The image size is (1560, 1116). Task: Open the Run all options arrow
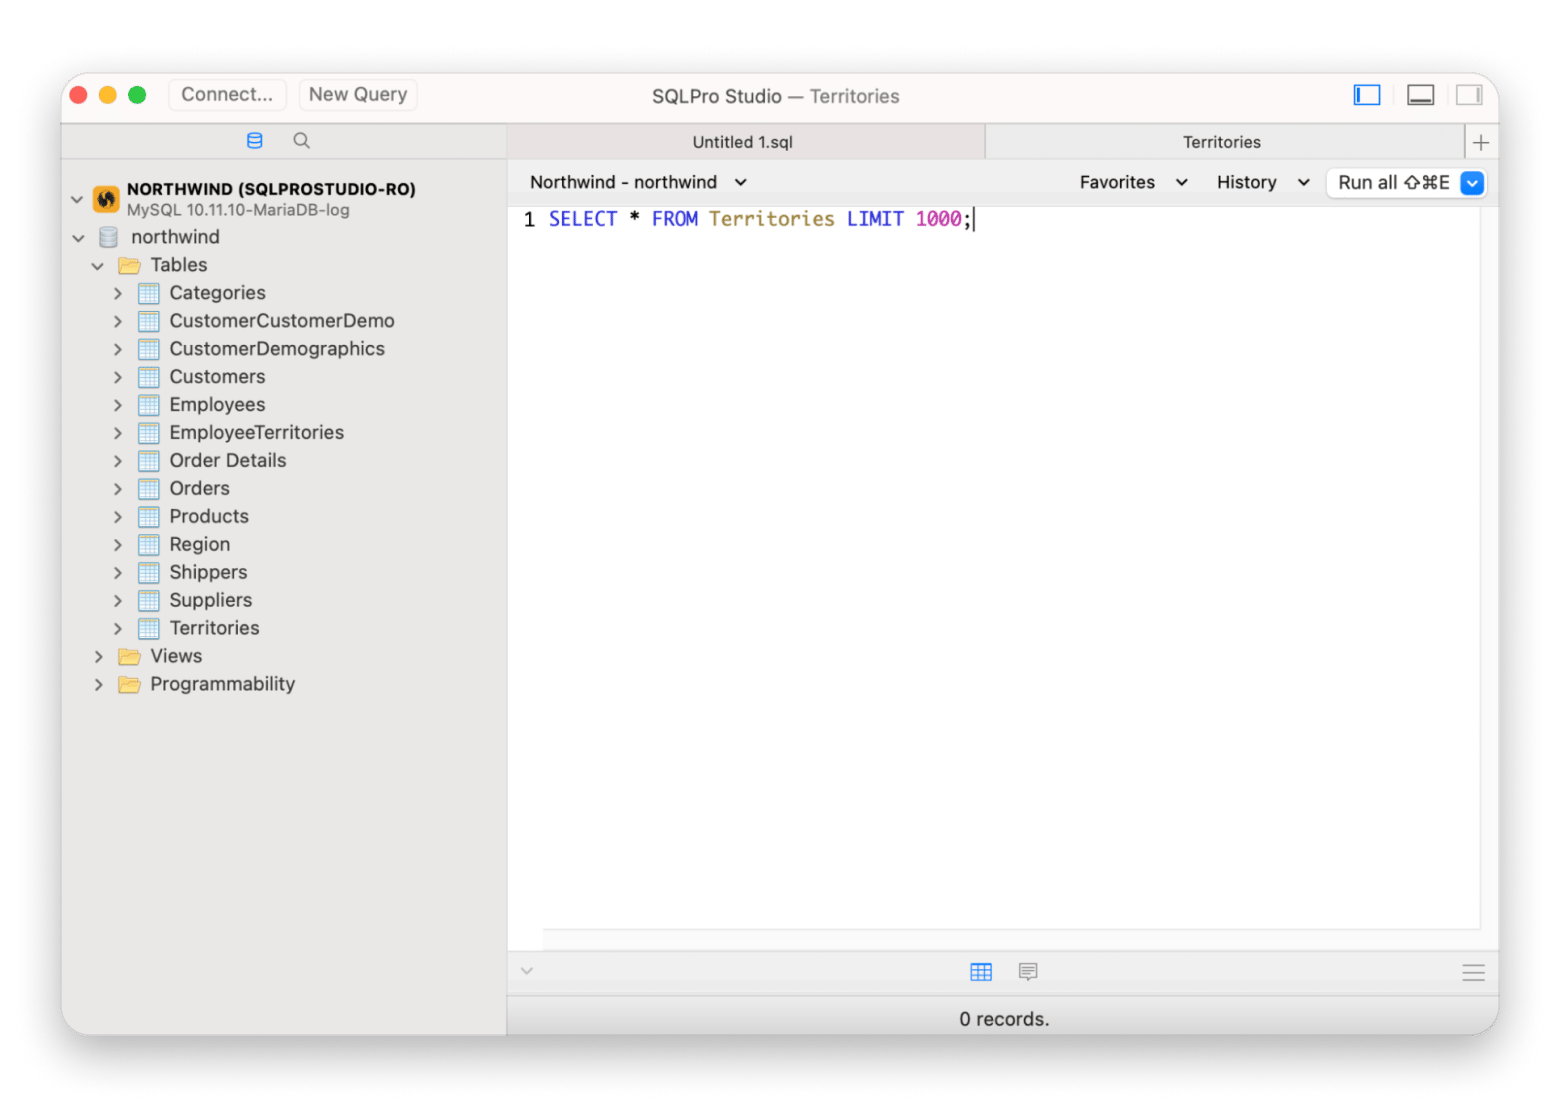1472,183
